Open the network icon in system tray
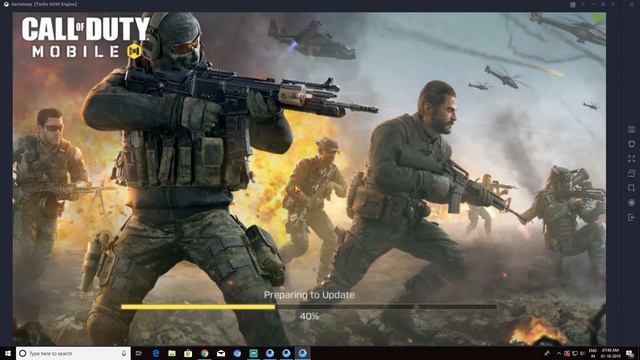Screen dimensions: 640x360 click(x=575, y=353)
